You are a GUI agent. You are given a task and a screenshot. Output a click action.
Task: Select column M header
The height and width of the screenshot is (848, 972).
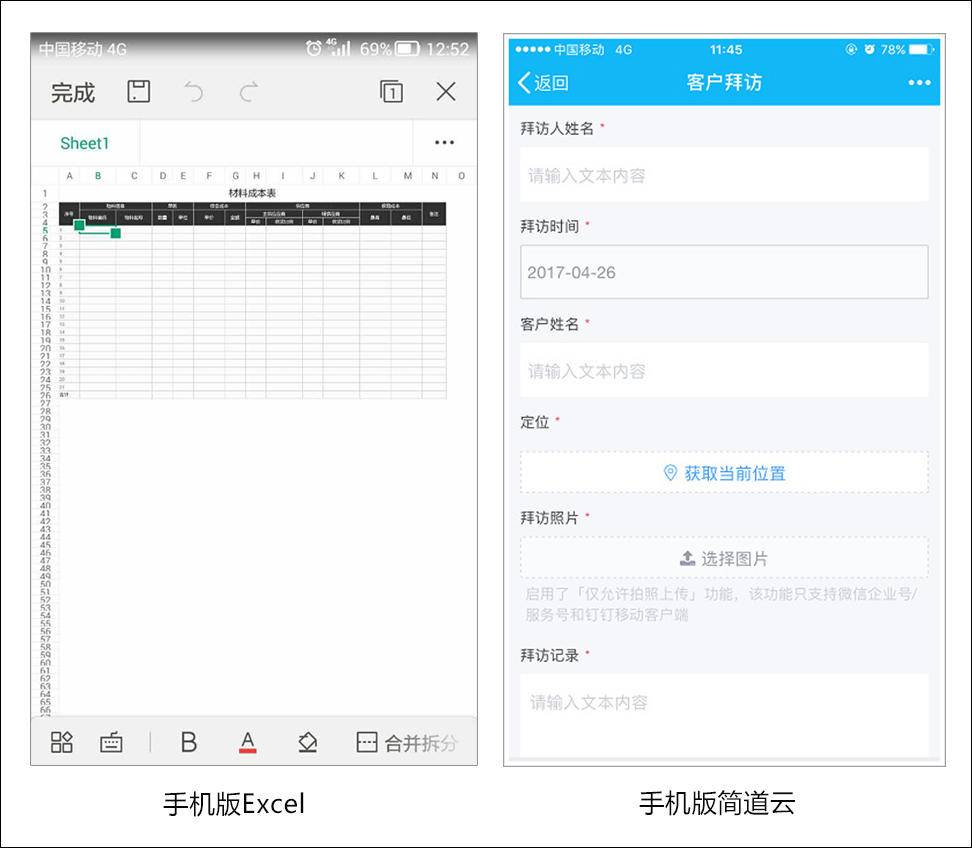[x=407, y=176]
